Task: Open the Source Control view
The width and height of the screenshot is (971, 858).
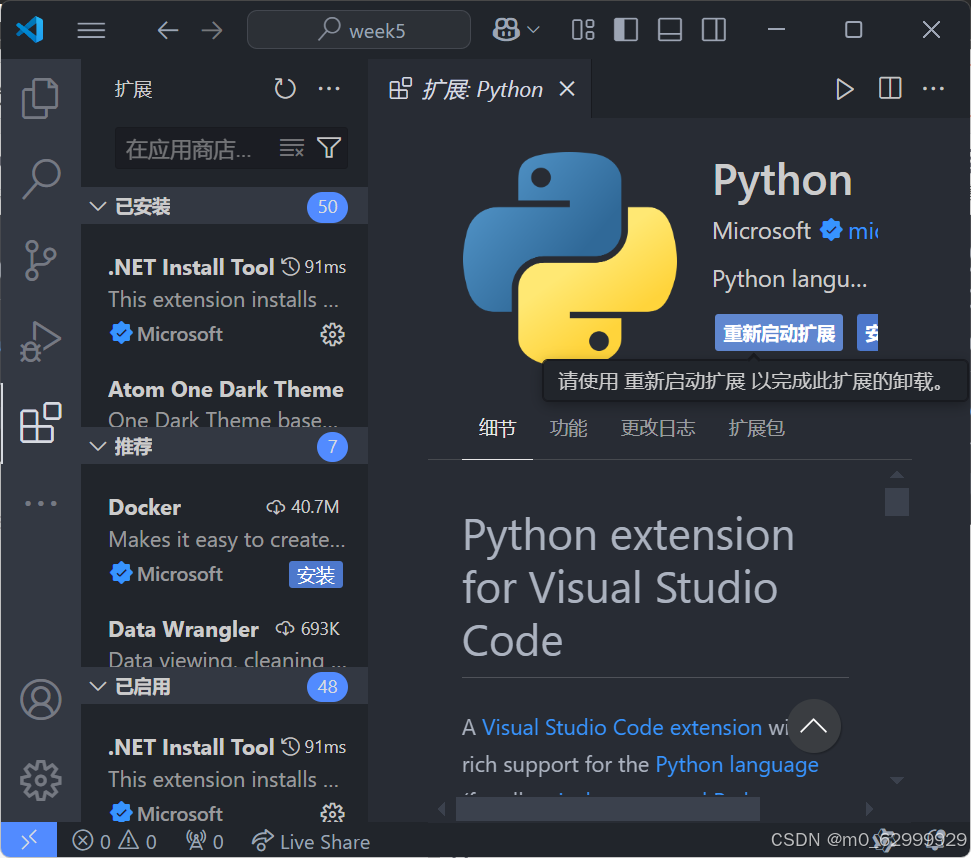Action: pyautogui.click(x=40, y=260)
